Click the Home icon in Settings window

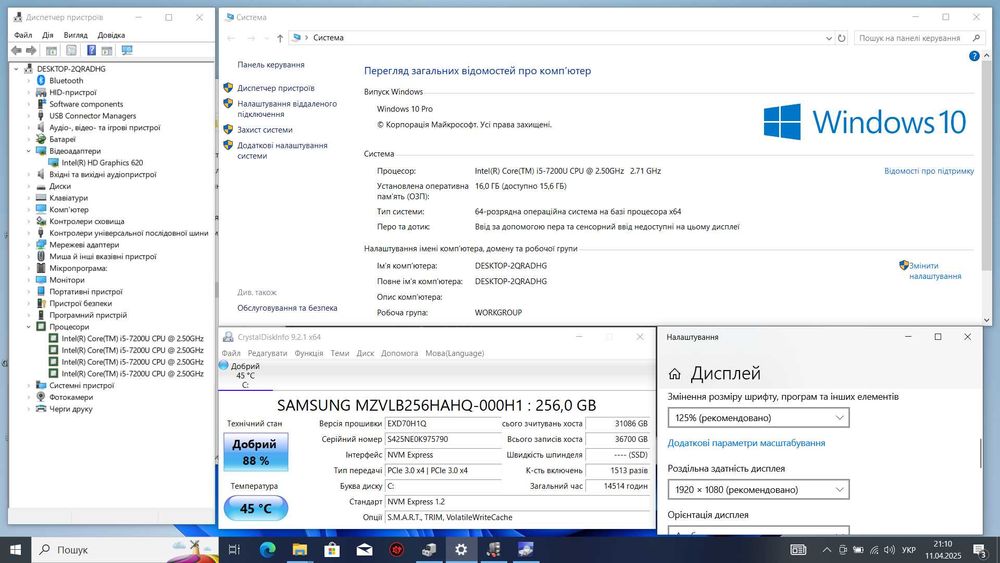click(x=675, y=374)
